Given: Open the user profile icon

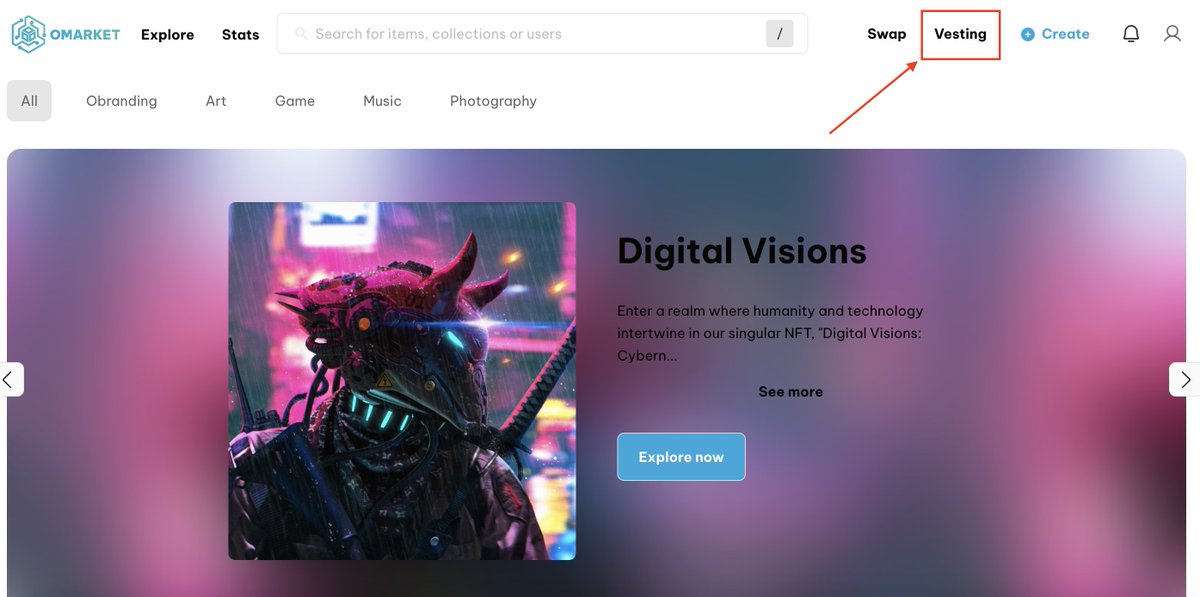Looking at the screenshot, I should point(1172,34).
